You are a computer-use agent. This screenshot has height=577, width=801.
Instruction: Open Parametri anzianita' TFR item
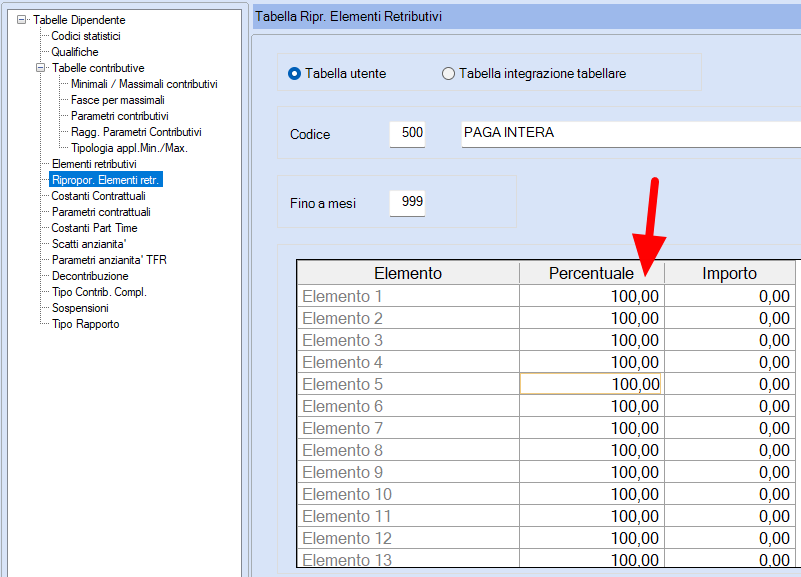click(x=109, y=260)
